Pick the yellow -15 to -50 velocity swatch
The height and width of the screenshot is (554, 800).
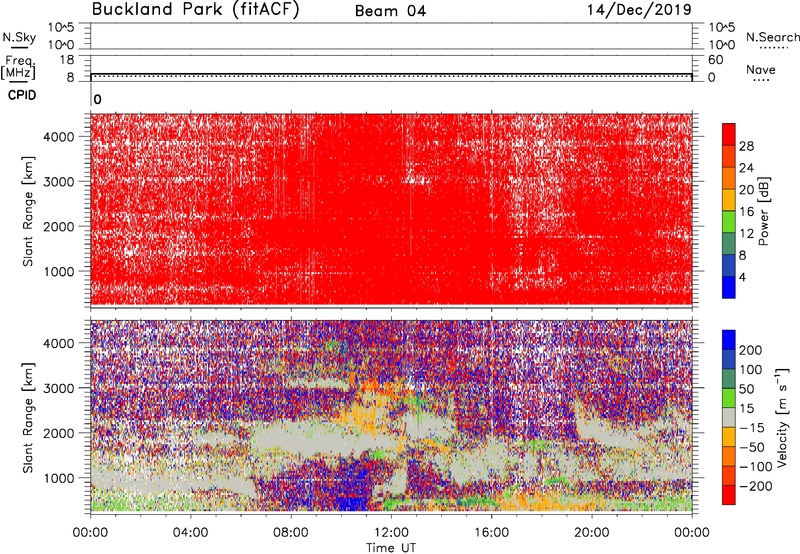point(729,437)
